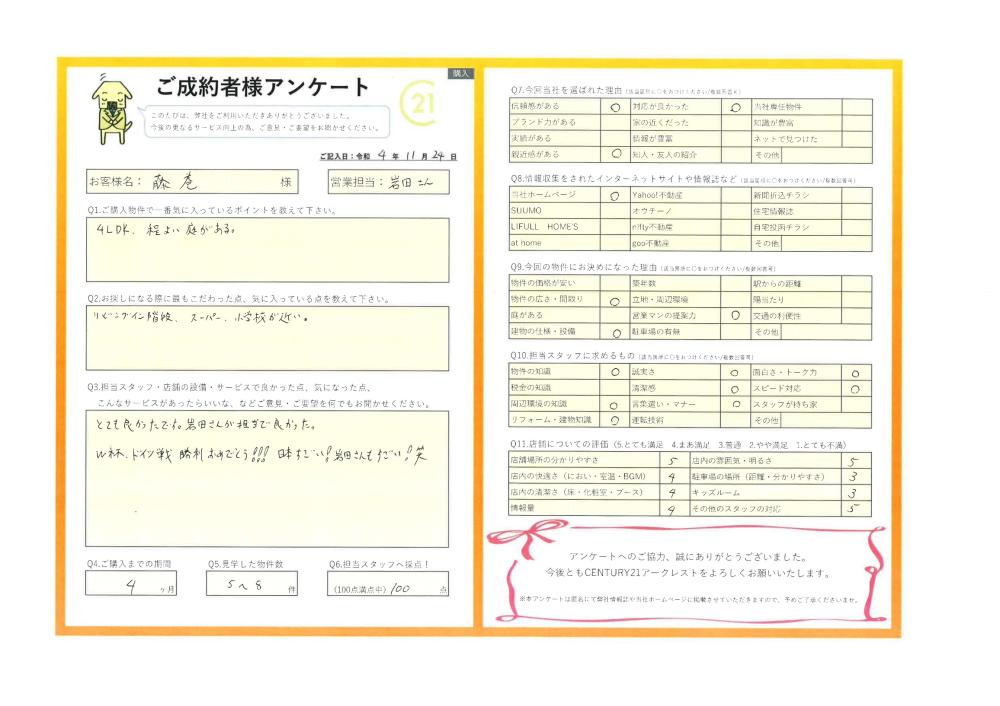Click the pink ribbon bow decoration
1000x706 pixels.
502,542
